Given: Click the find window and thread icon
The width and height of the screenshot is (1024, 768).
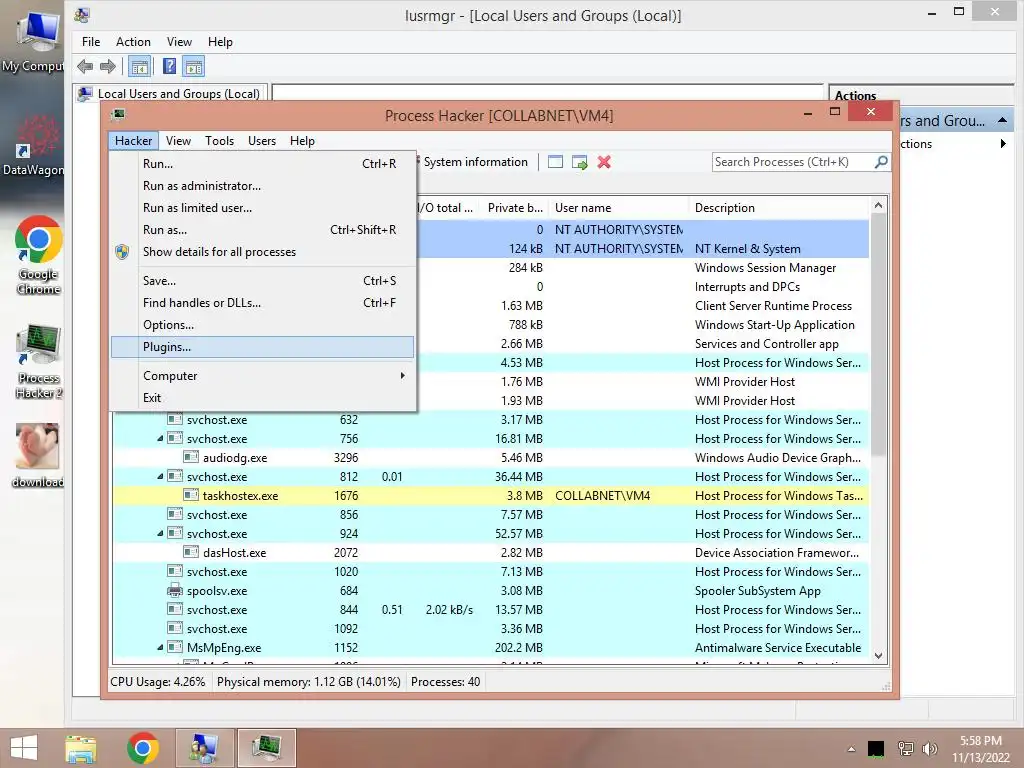Looking at the screenshot, I should (x=579, y=162).
